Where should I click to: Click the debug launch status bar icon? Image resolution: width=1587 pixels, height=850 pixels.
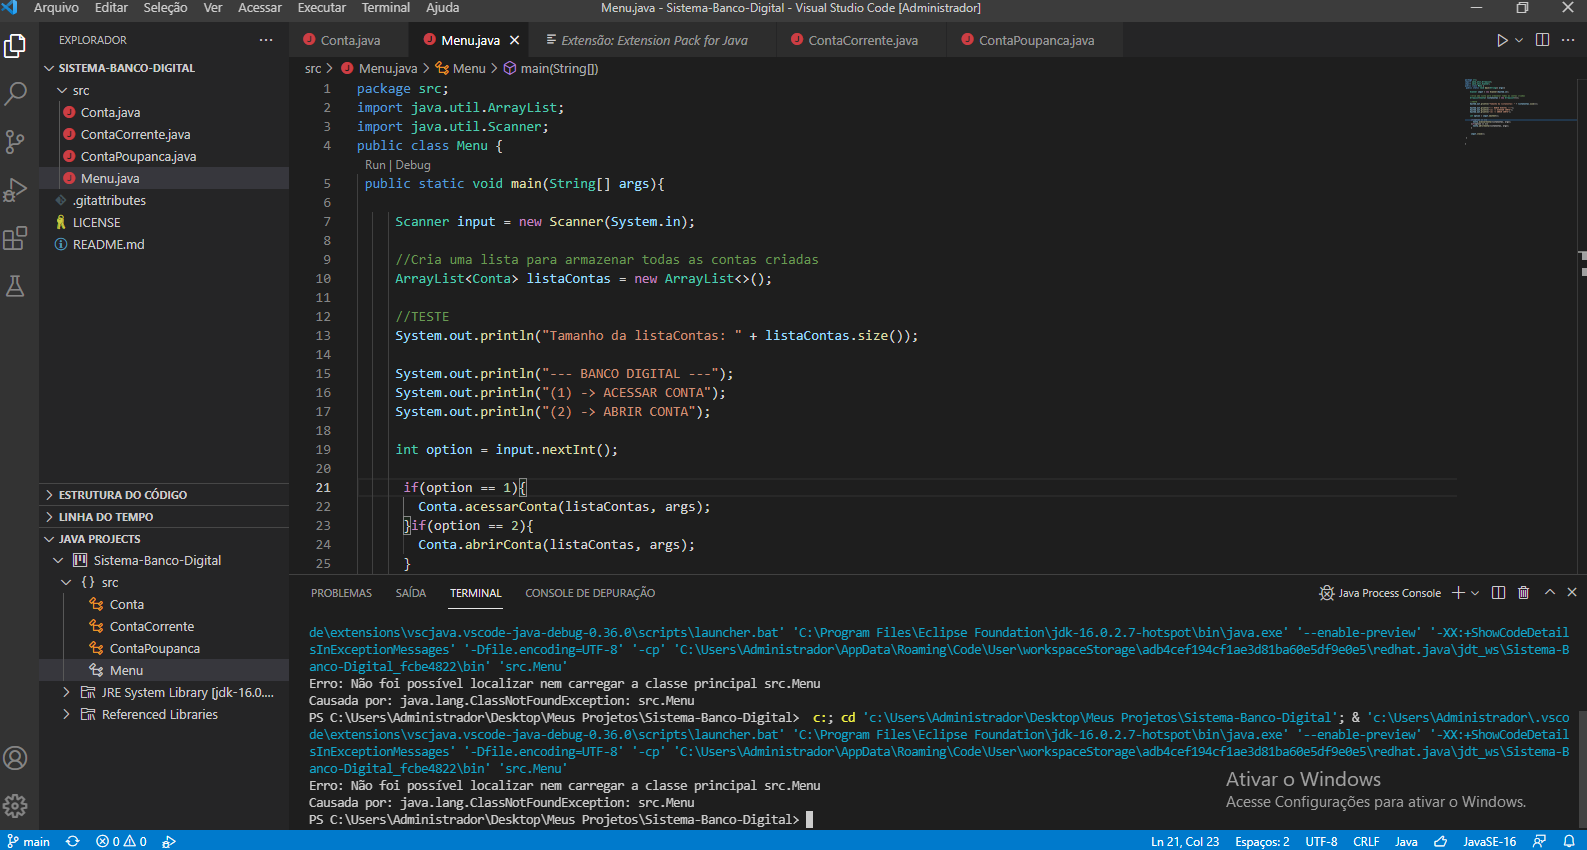tap(169, 841)
